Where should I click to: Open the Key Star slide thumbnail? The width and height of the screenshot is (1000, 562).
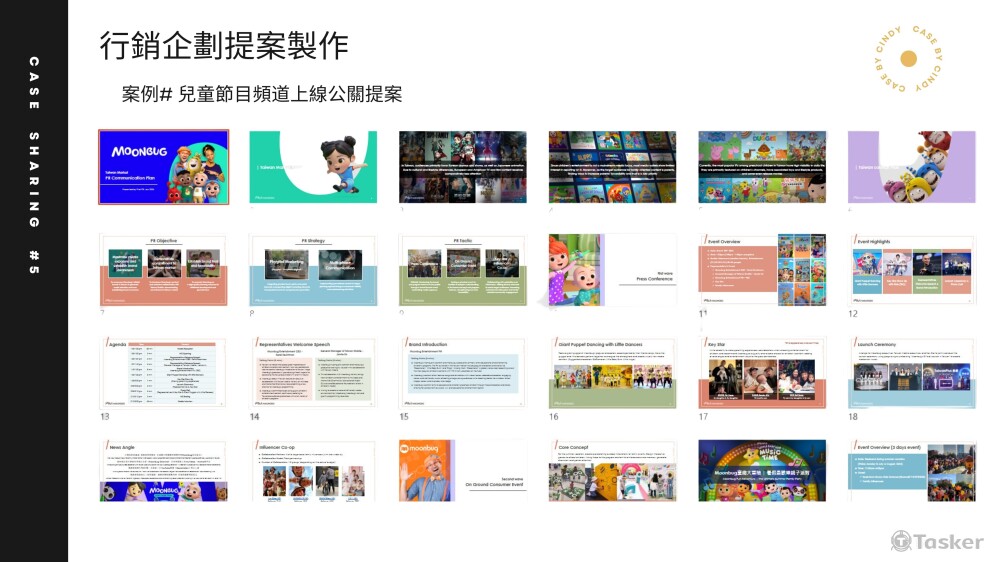762,373
